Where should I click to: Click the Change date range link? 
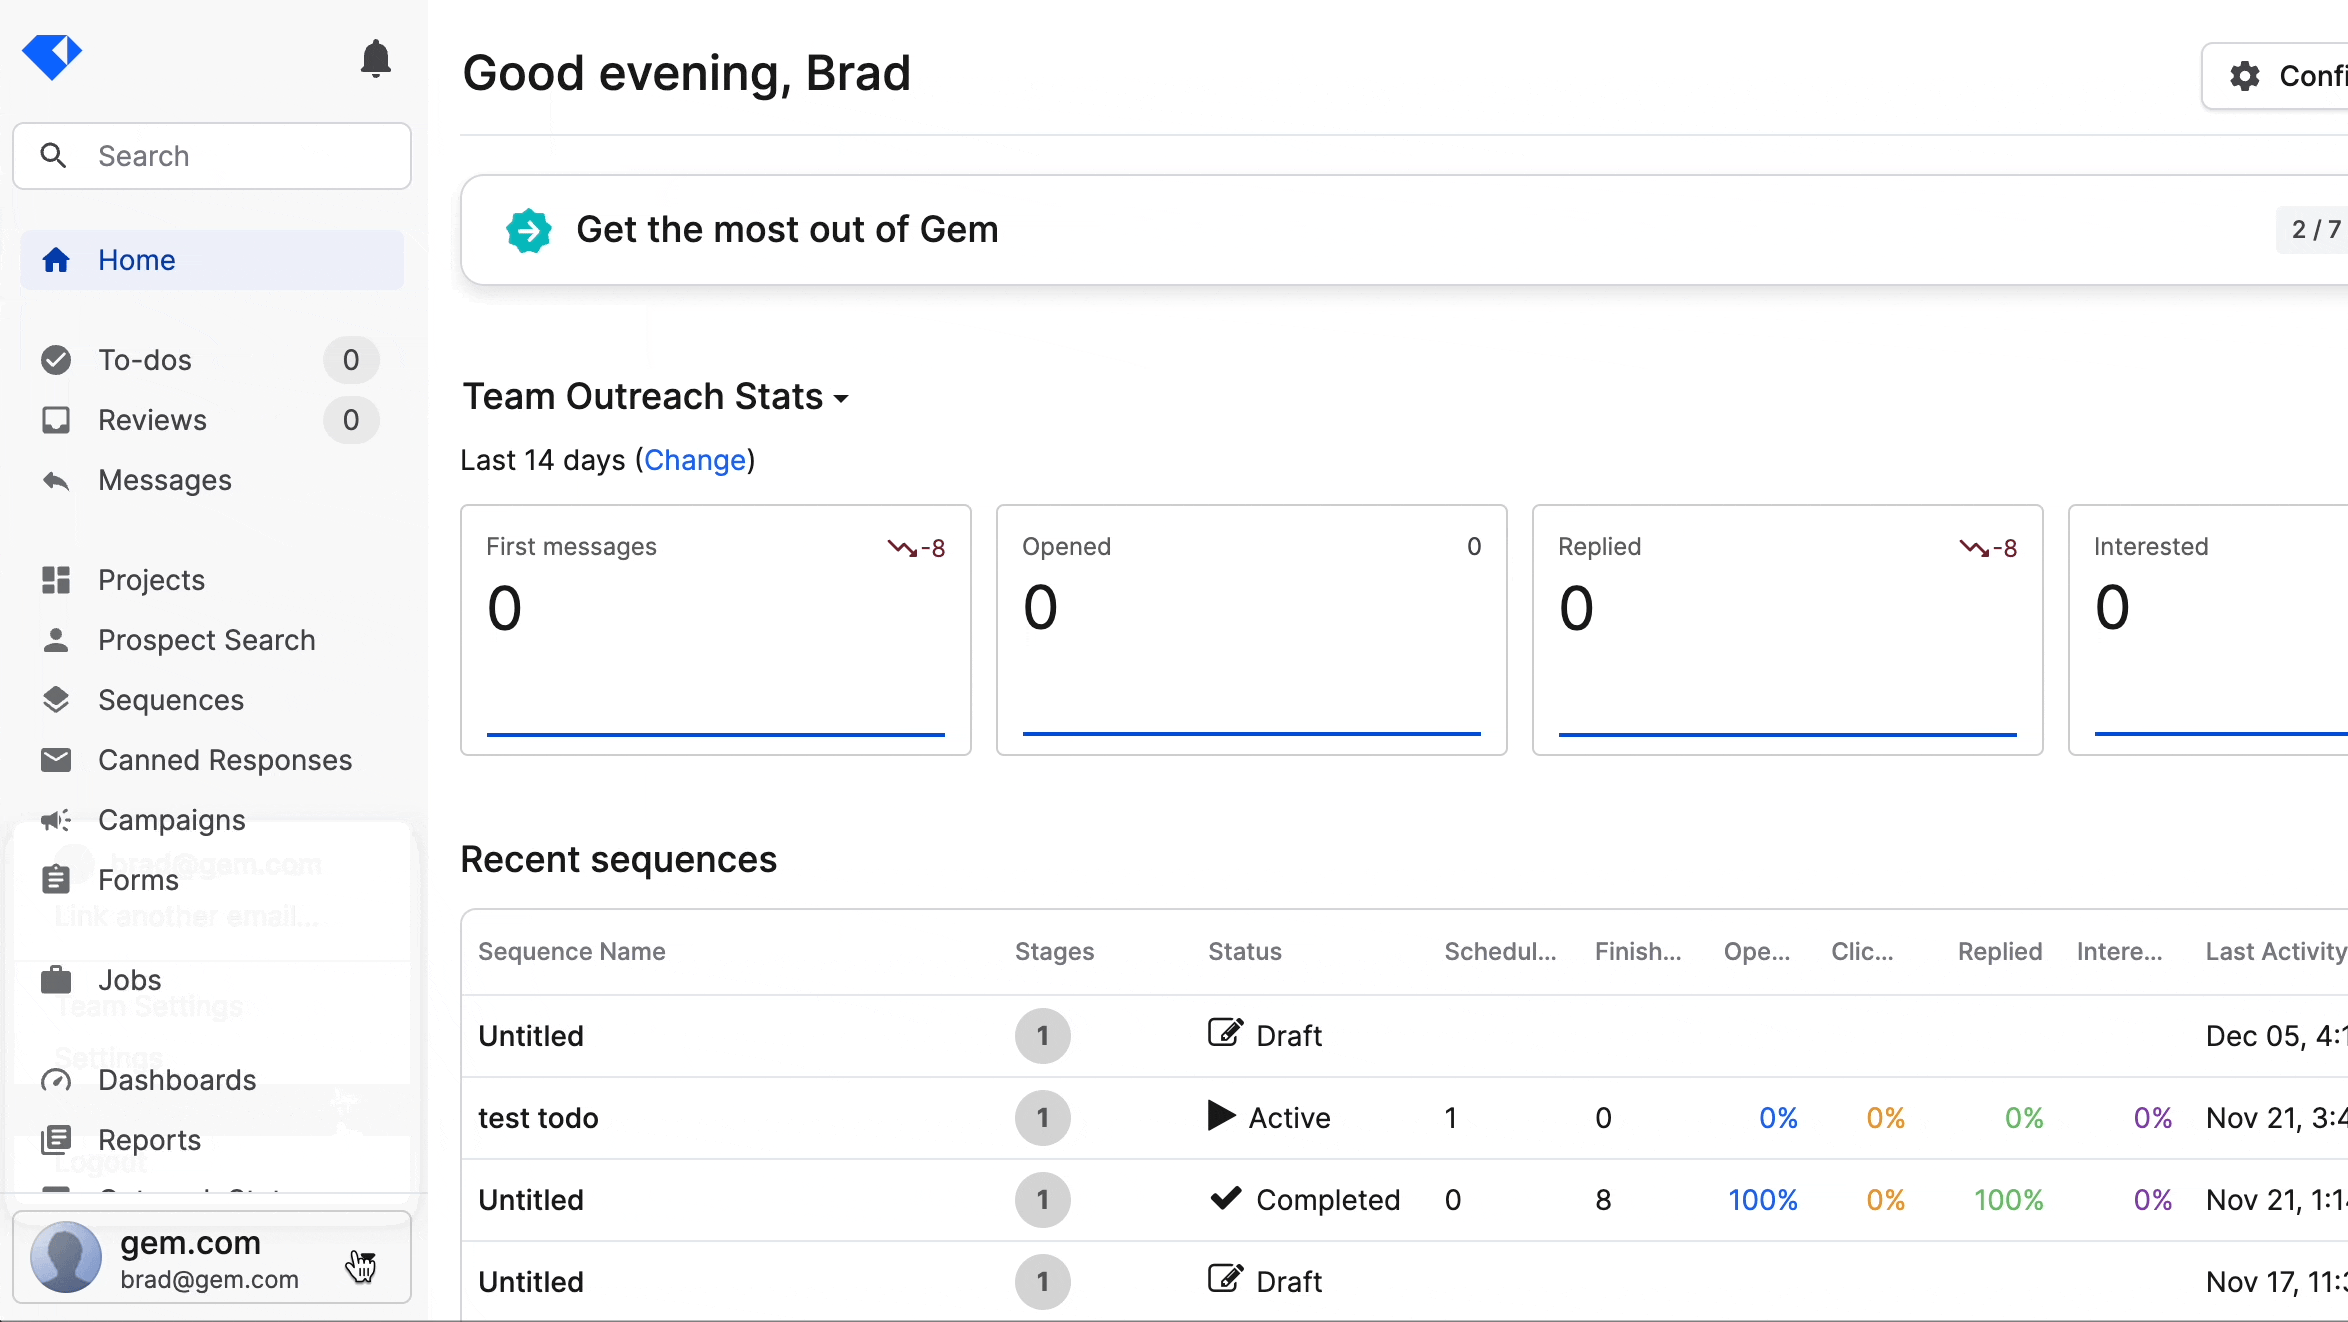coord(695,460)
